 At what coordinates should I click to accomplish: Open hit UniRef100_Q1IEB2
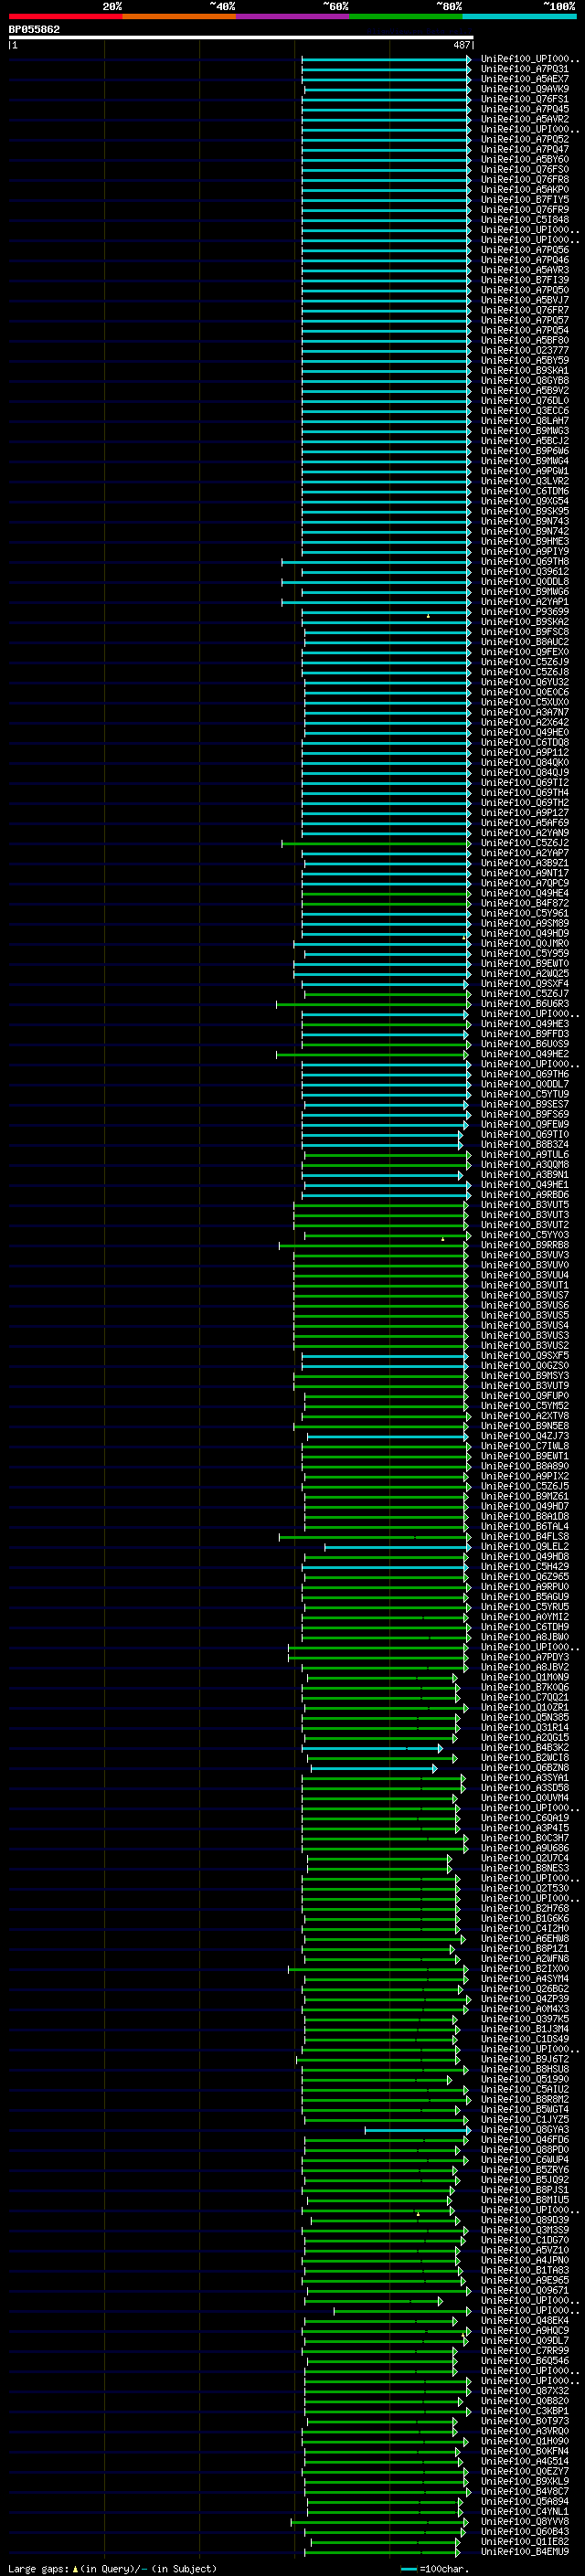[x=525, y=2542]
